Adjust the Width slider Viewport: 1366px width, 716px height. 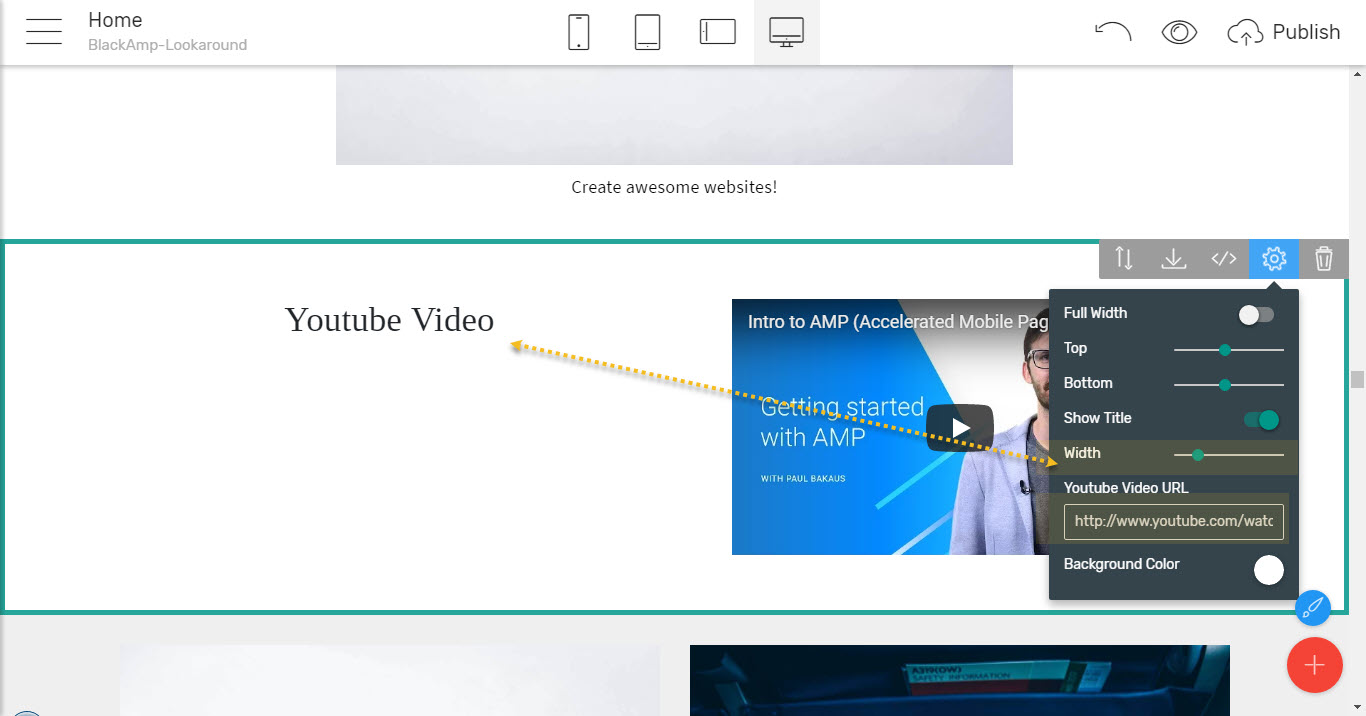tap(1197, 455)
